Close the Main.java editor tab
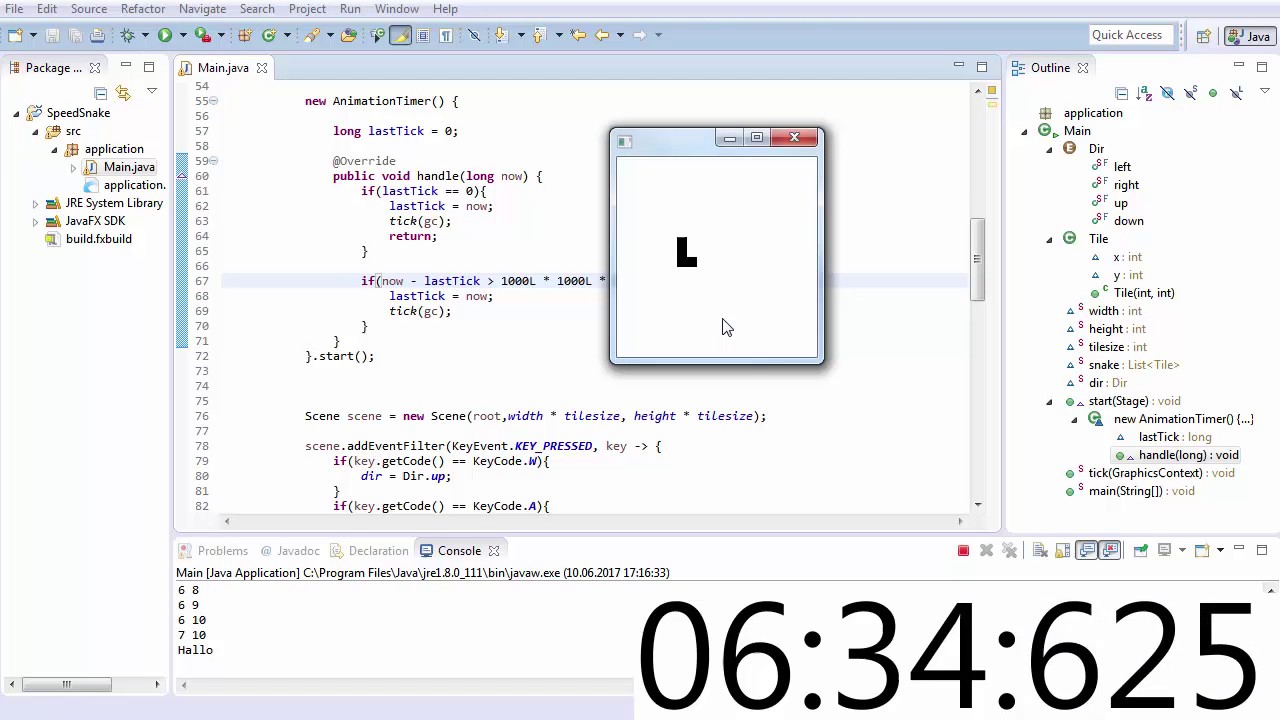This screenshot has height=720, width=1280. 262,68
